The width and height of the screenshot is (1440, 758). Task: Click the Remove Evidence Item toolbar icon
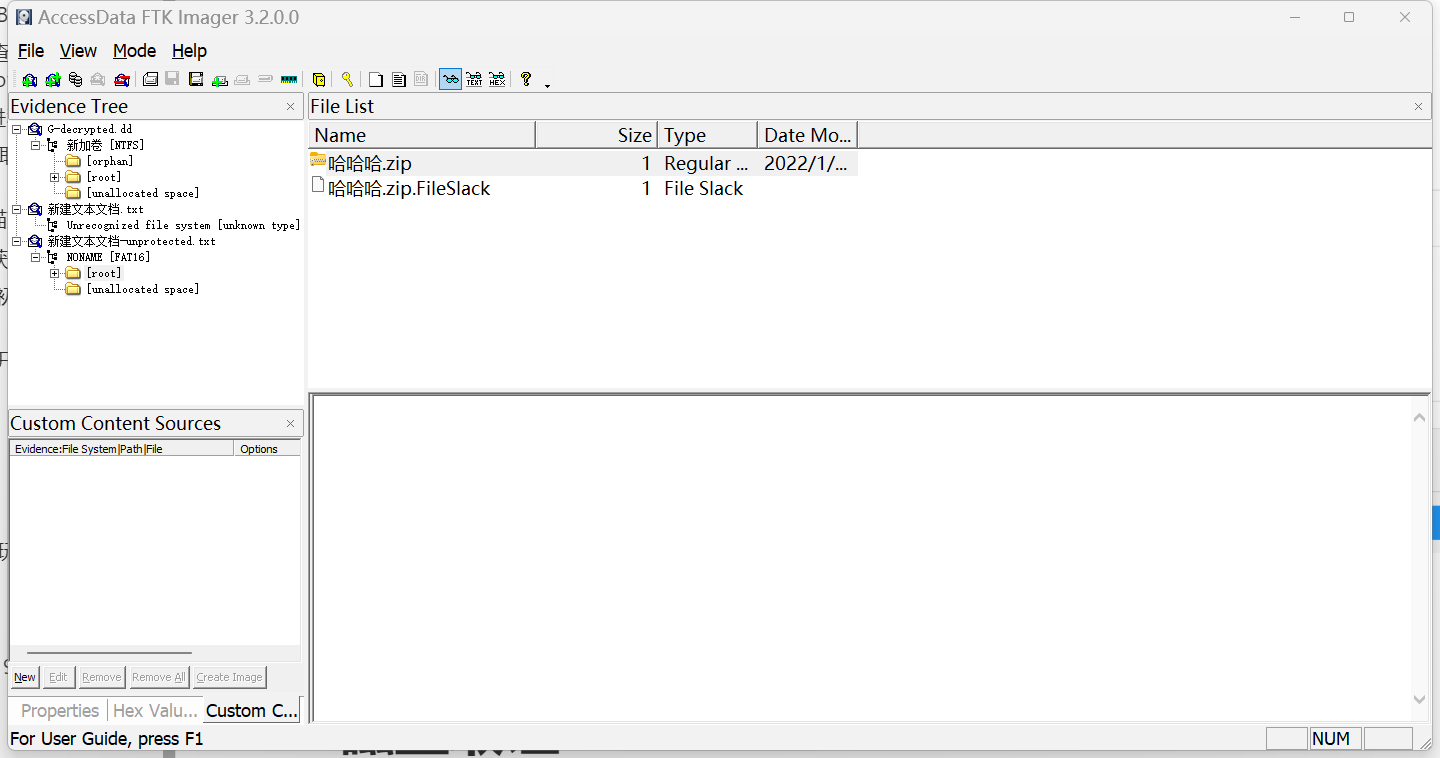pos(98,80)
